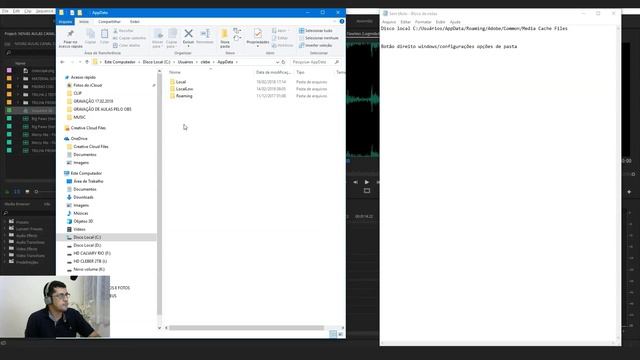Open the Compartilhar ribbon tab
The height and width of the screenshot is (360, 640).
(x=109, y=22)
